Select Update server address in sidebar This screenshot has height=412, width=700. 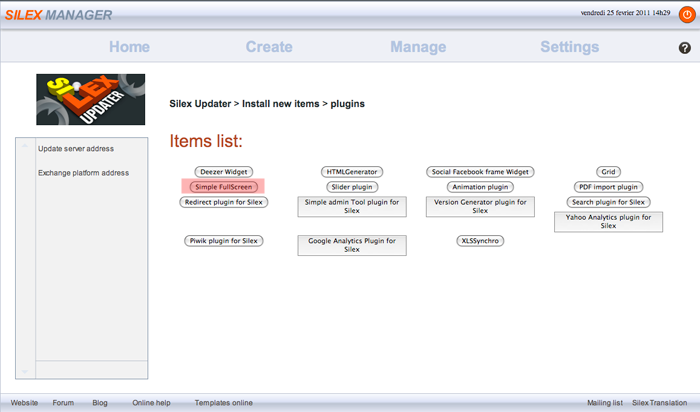(76, 149)
